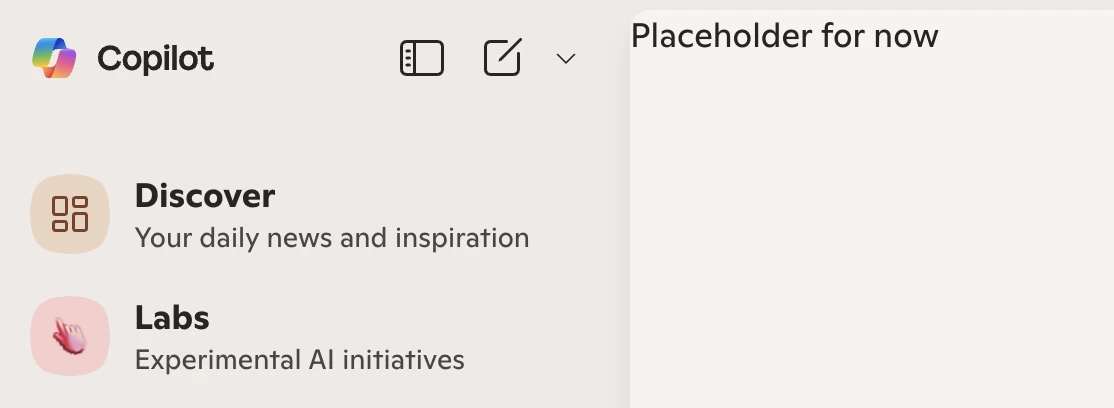Viewport: 1114px width, 408px height.
Task: Expand the chevron next to new chat
Action: tap(566, 58)
